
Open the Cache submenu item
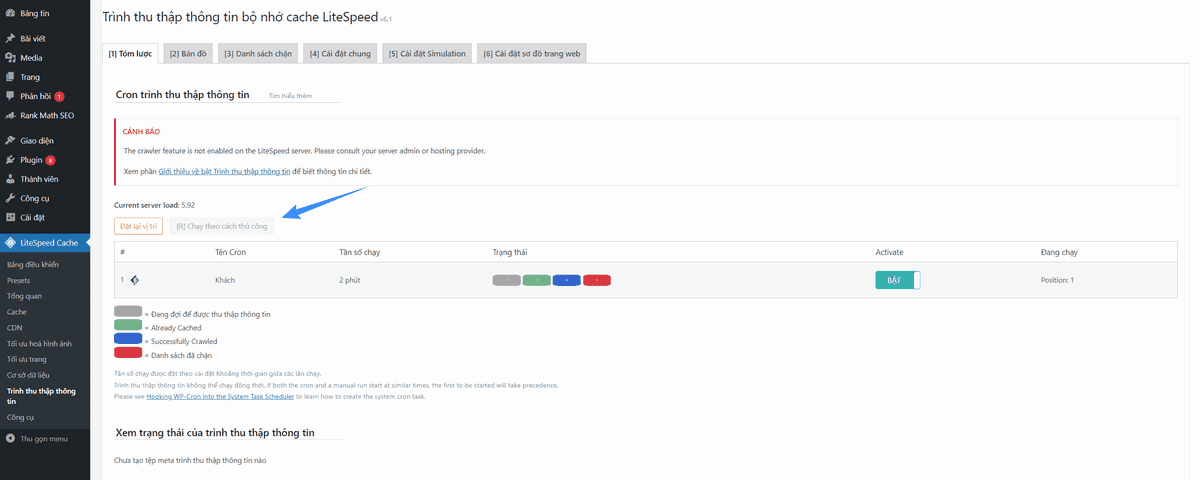tap(17, 312)
